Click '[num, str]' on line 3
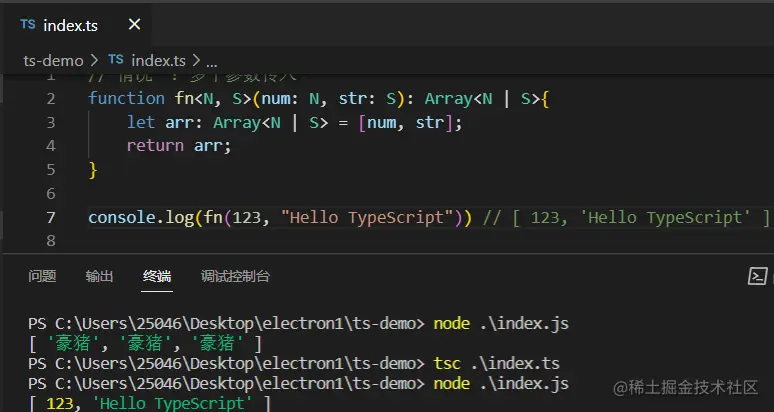Viewport: 774px width, 412px height. [x=405, y=122]
